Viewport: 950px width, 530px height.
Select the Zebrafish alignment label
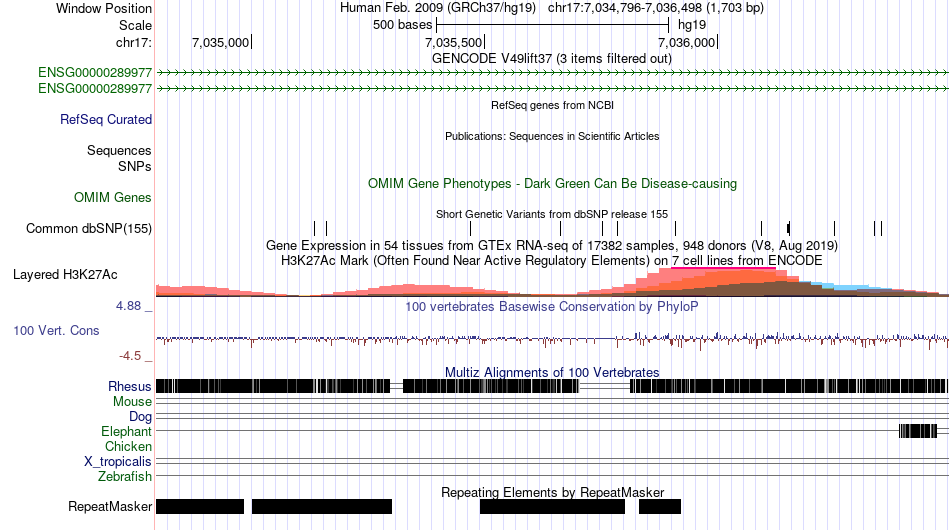click(125, 477)
